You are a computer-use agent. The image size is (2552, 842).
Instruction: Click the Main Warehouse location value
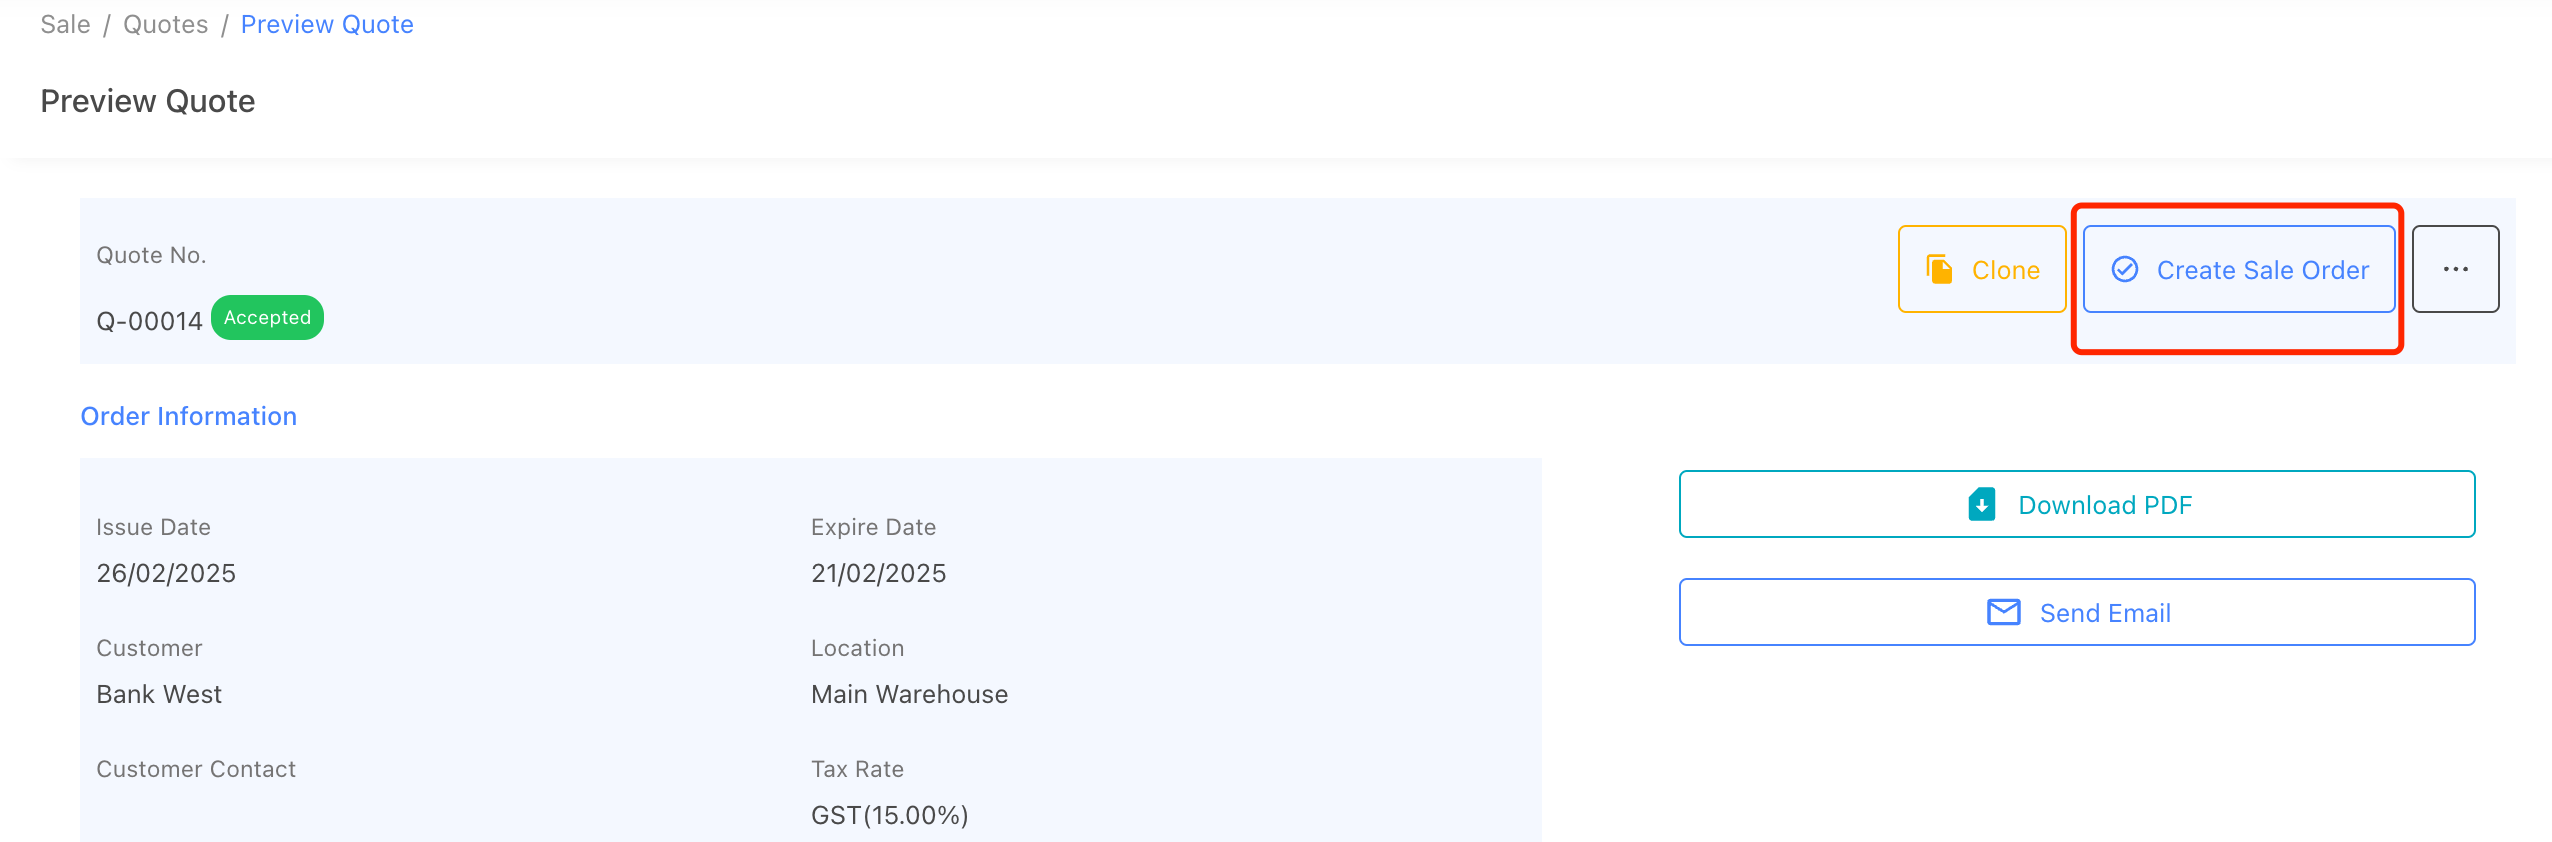pos(909,694)
